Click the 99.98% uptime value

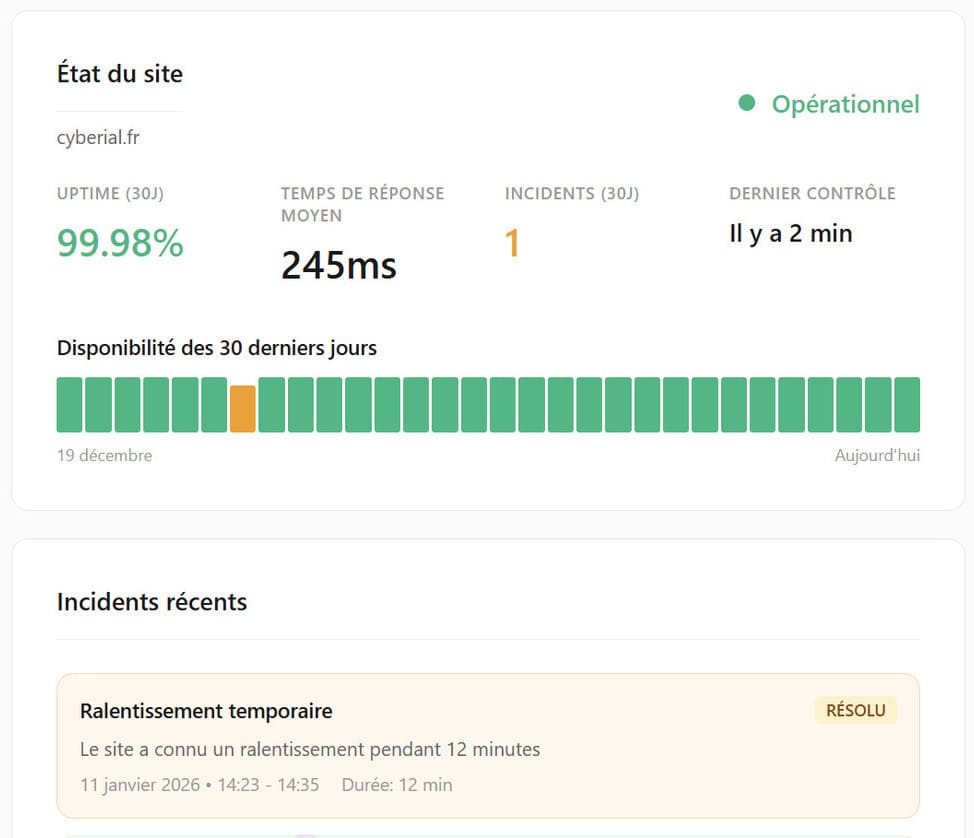pyautogui.click(x=120, y=242)
